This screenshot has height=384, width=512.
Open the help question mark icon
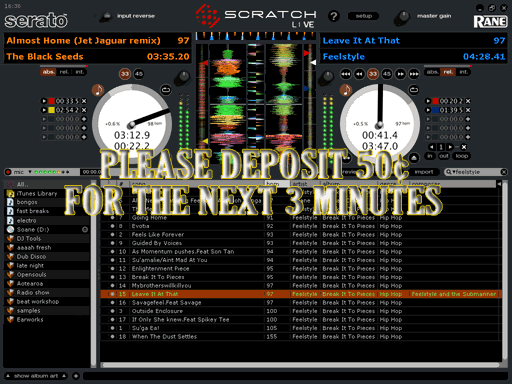pyautogui.click(x=334, y=16)
